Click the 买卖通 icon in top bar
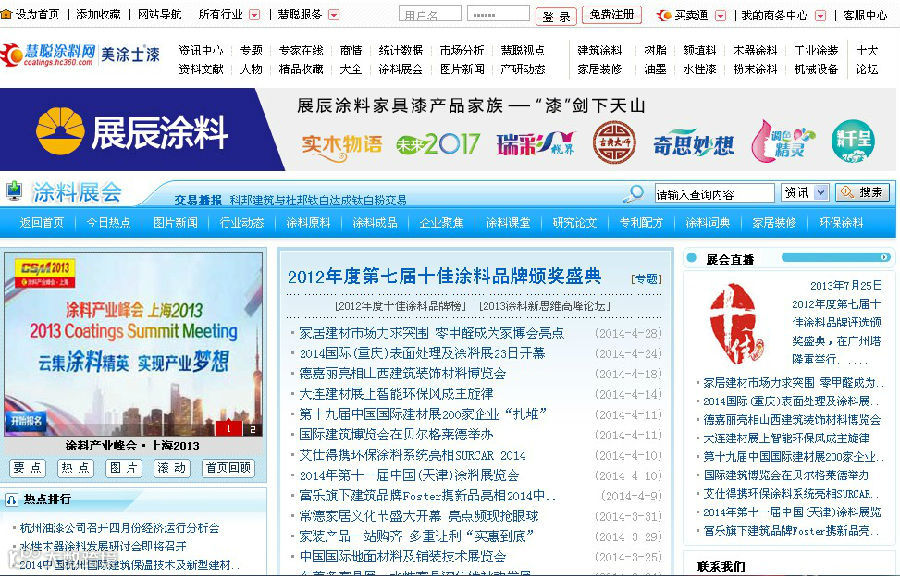The height and width of the screenshot is (576, 900). pyautogui.click(x=665, y=15)
